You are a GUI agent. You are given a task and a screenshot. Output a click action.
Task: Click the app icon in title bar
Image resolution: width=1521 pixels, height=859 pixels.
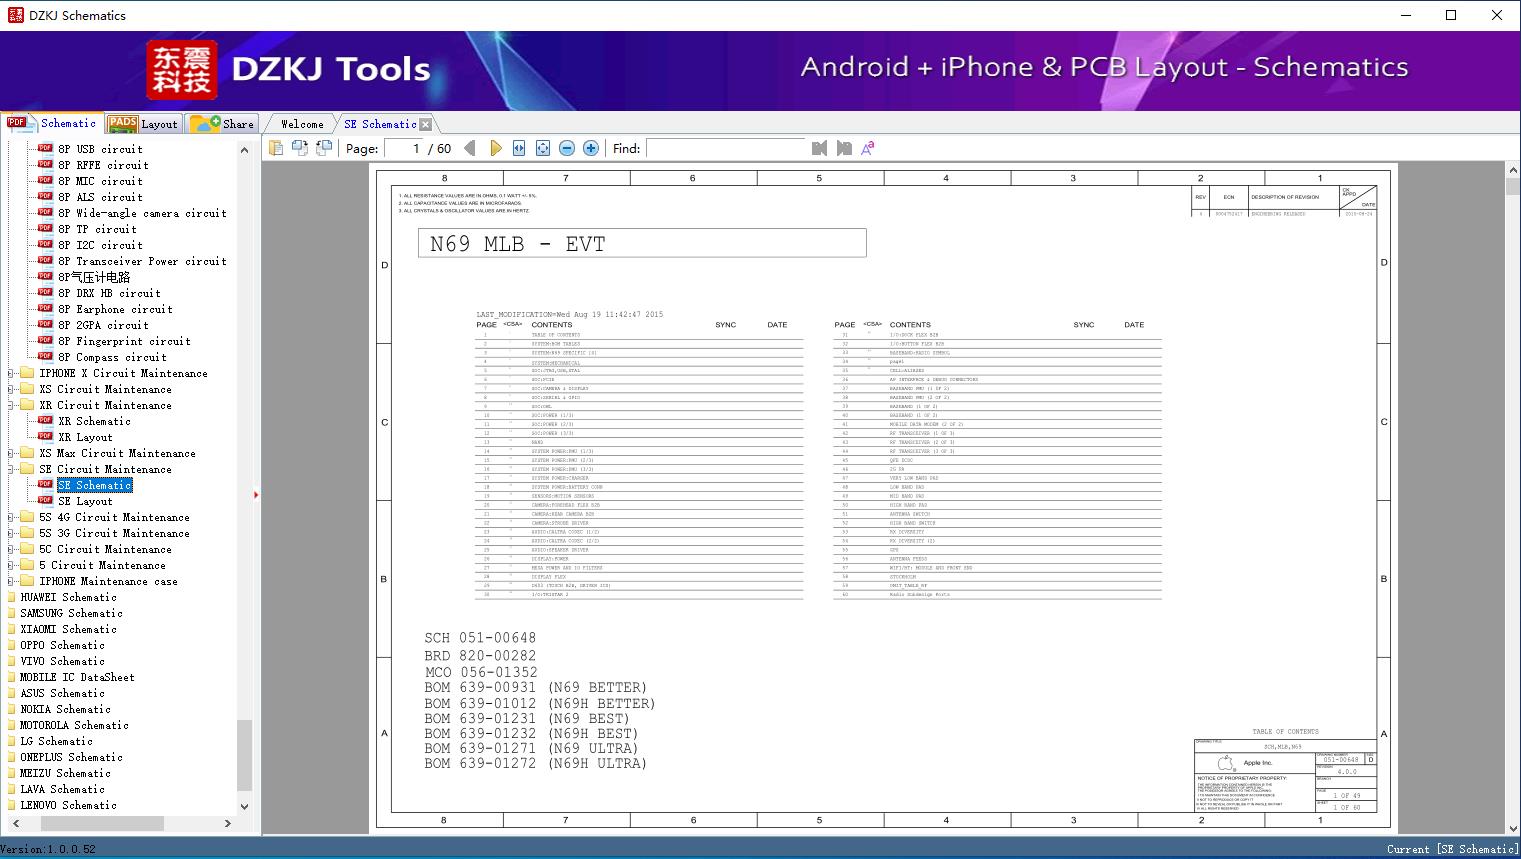pos(15,15)
